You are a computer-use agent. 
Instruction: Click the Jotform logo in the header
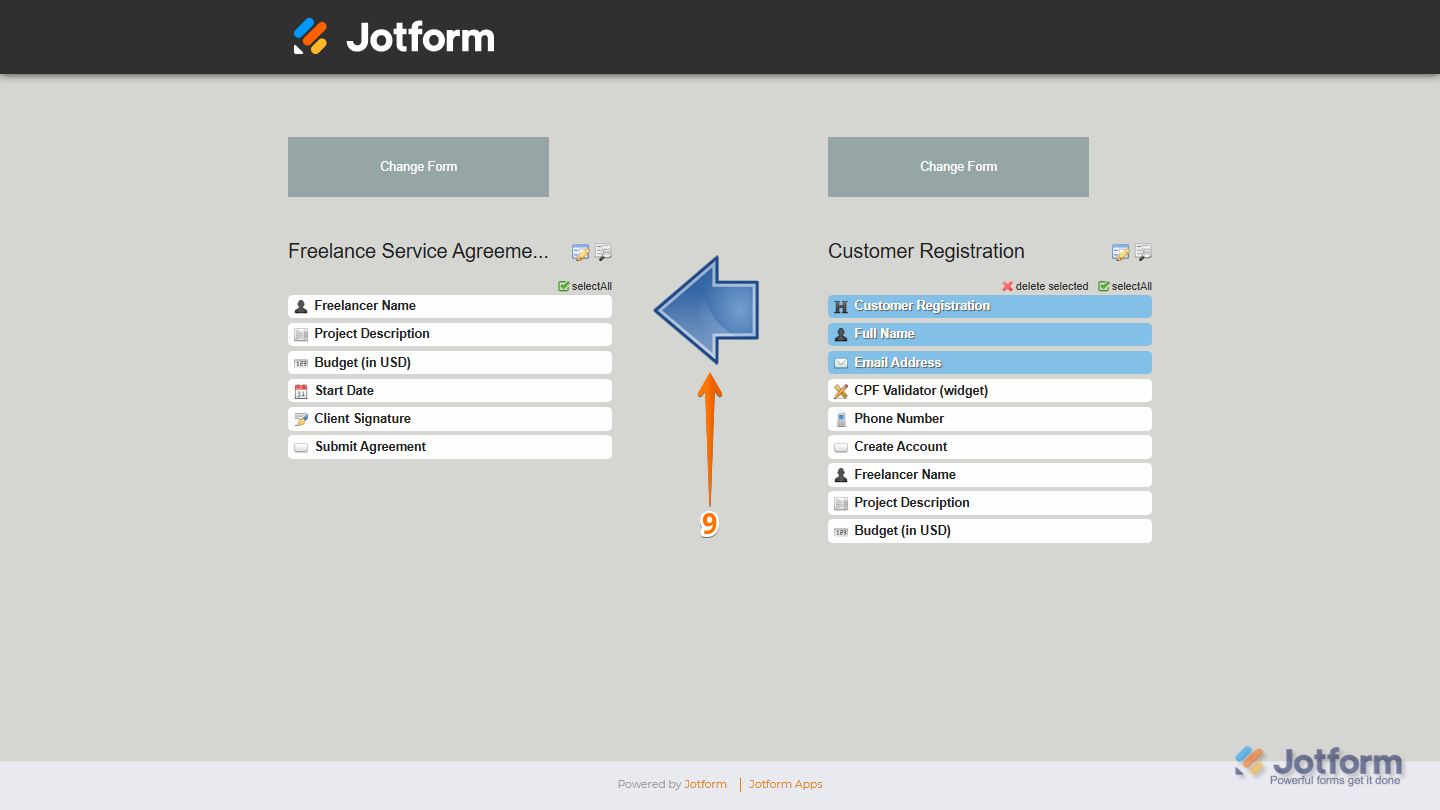click(x=394, y=37)
